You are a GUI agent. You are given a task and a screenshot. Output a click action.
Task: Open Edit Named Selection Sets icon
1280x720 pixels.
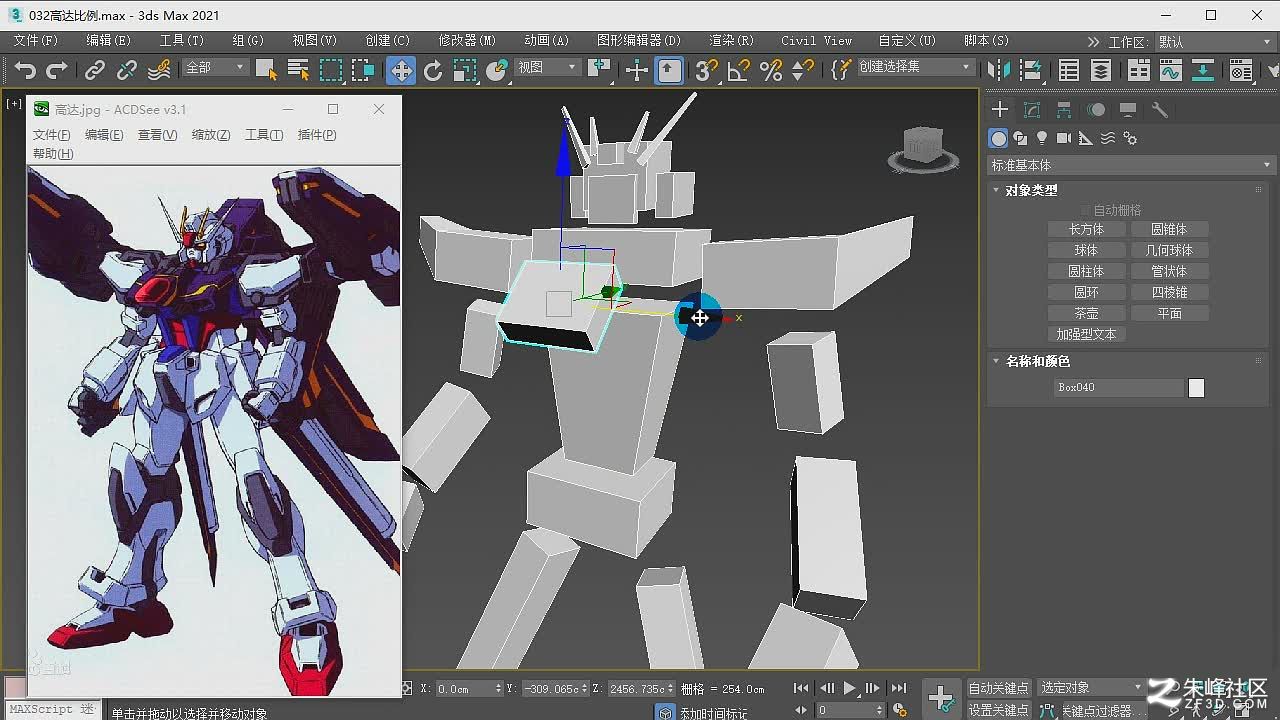point(841,69)
